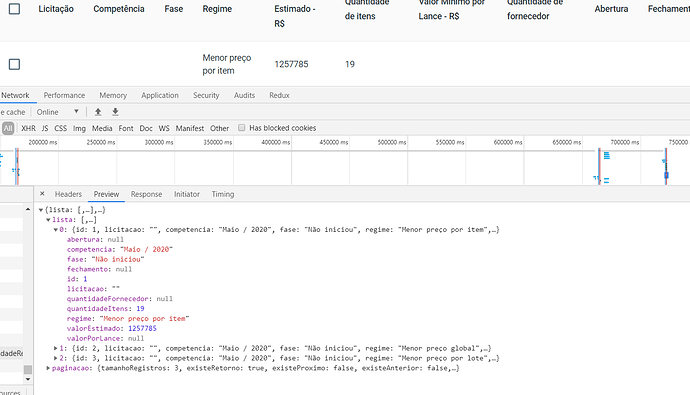
Task: Expand the item 1 Menor preço global node
Action: coord(55,348)
